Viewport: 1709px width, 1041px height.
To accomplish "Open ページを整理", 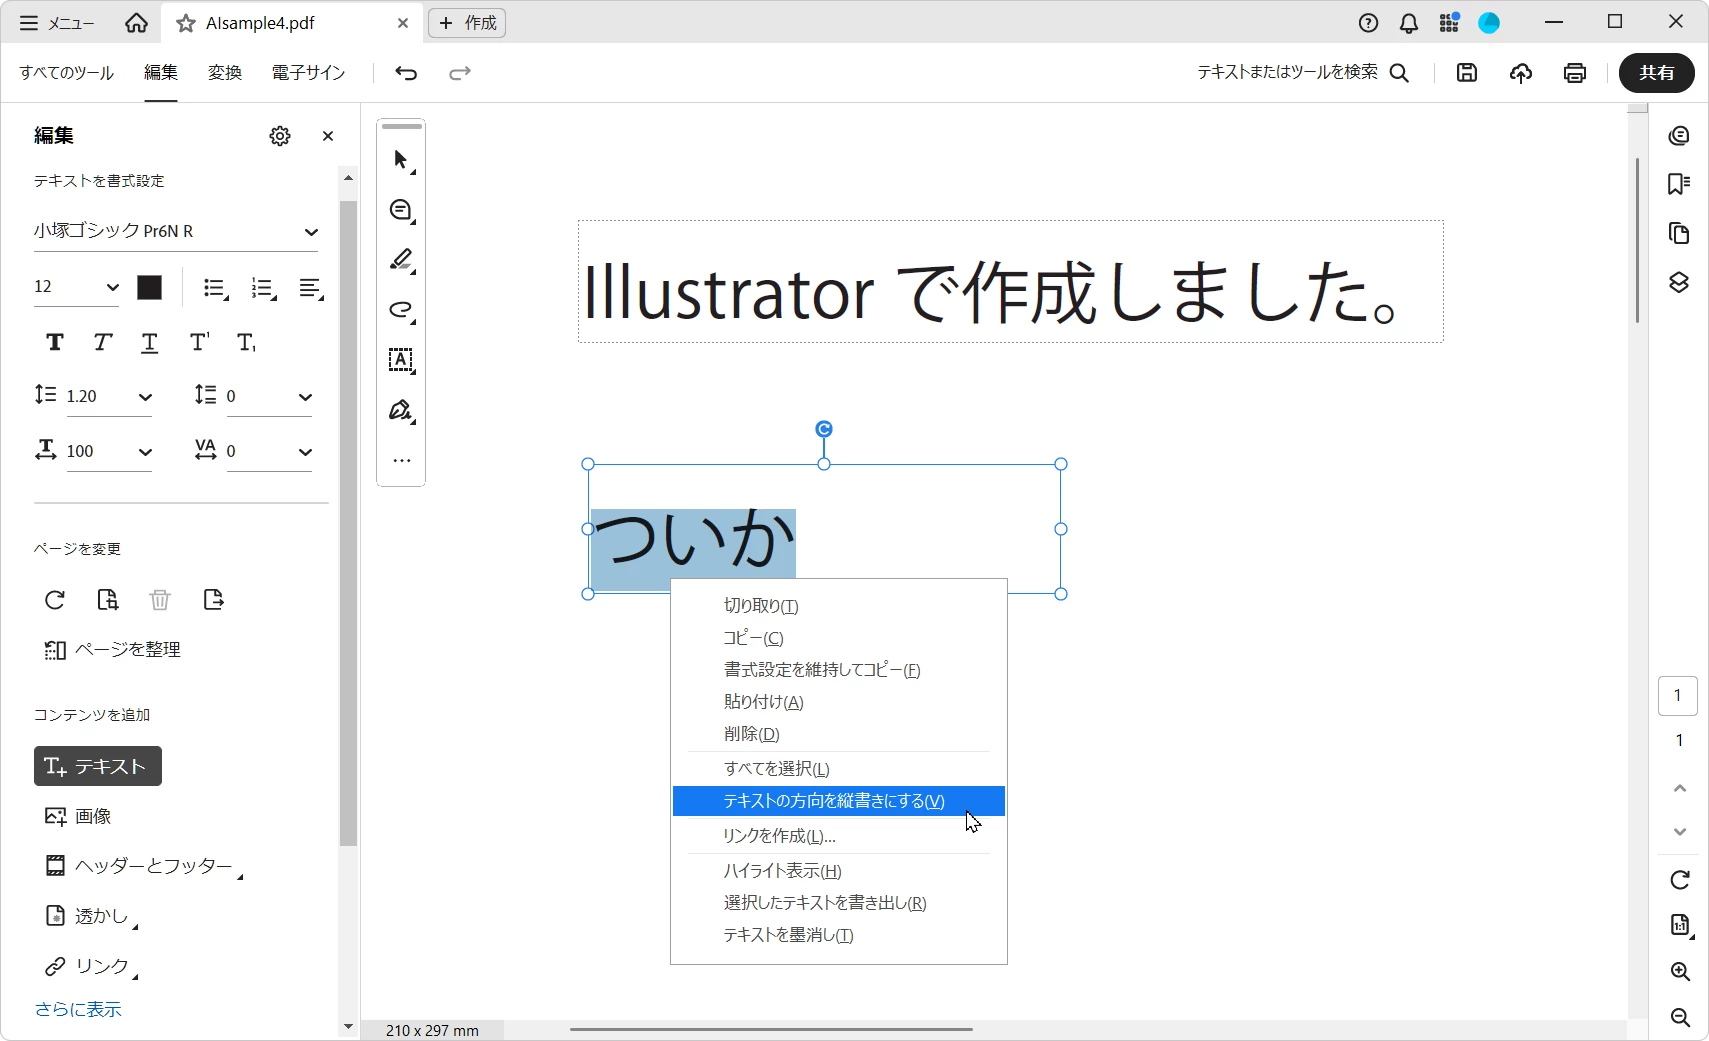I will (112, 650).
